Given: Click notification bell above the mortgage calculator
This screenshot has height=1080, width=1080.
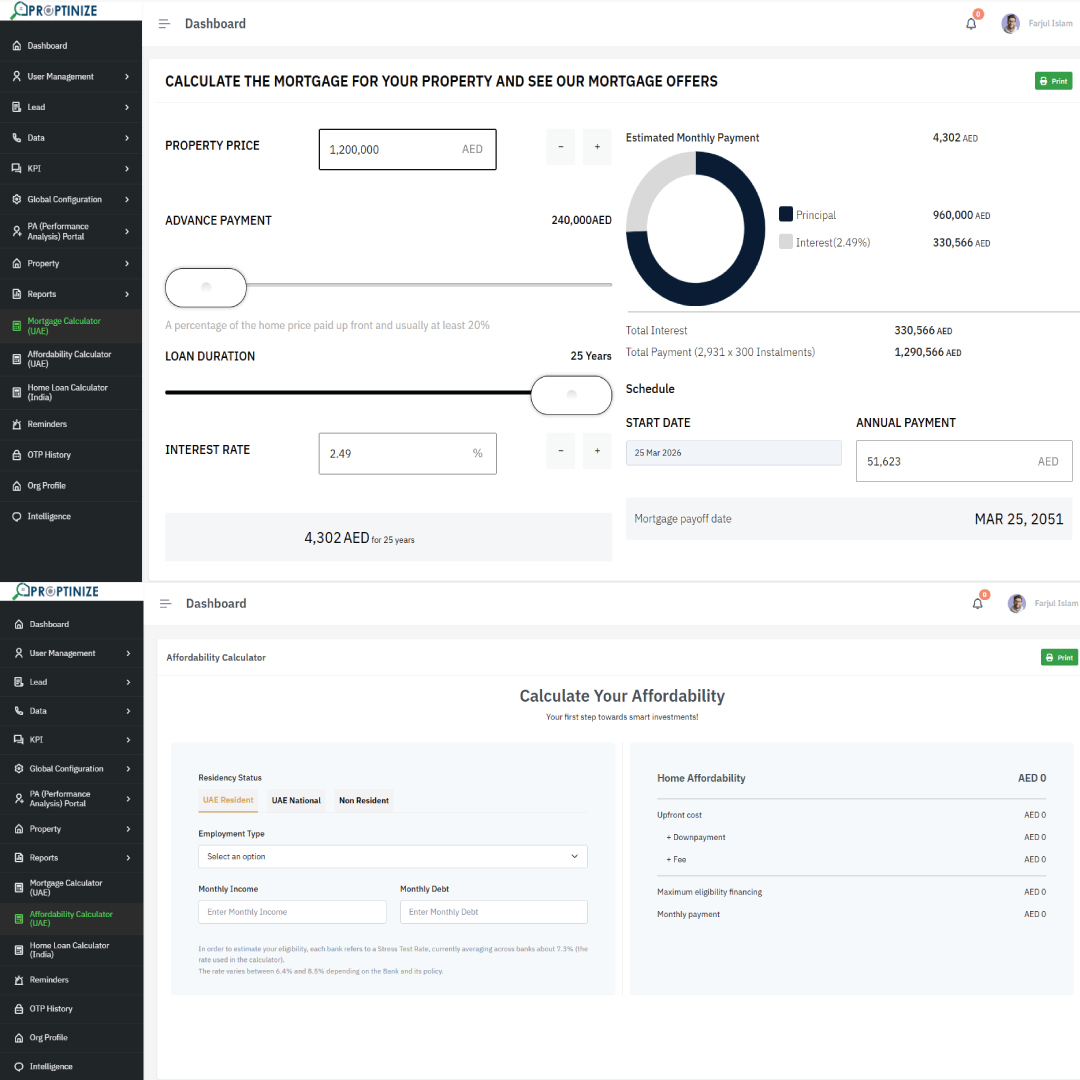Looking at the screenshot, I should [x=971, y=24].
